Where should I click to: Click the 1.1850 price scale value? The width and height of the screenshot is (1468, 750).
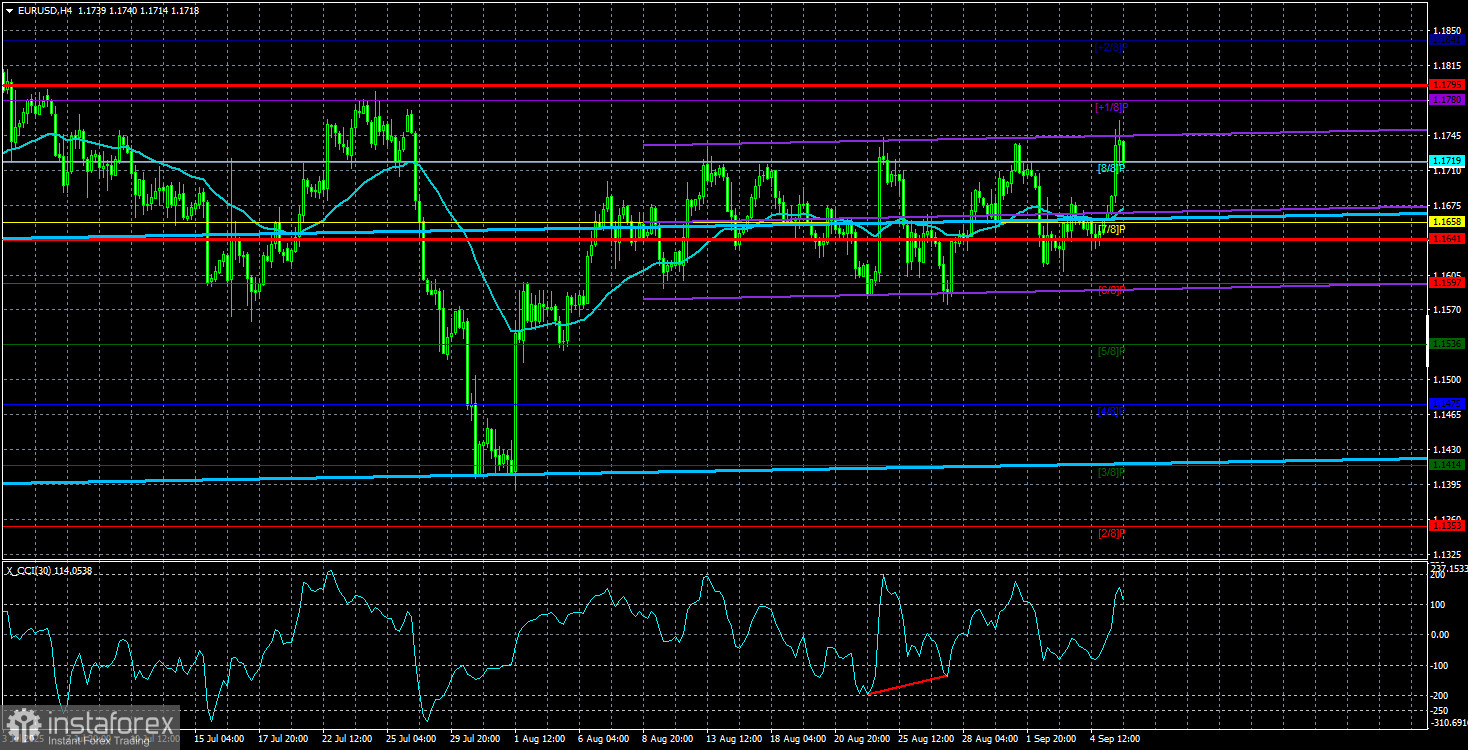click(1445, 31)
